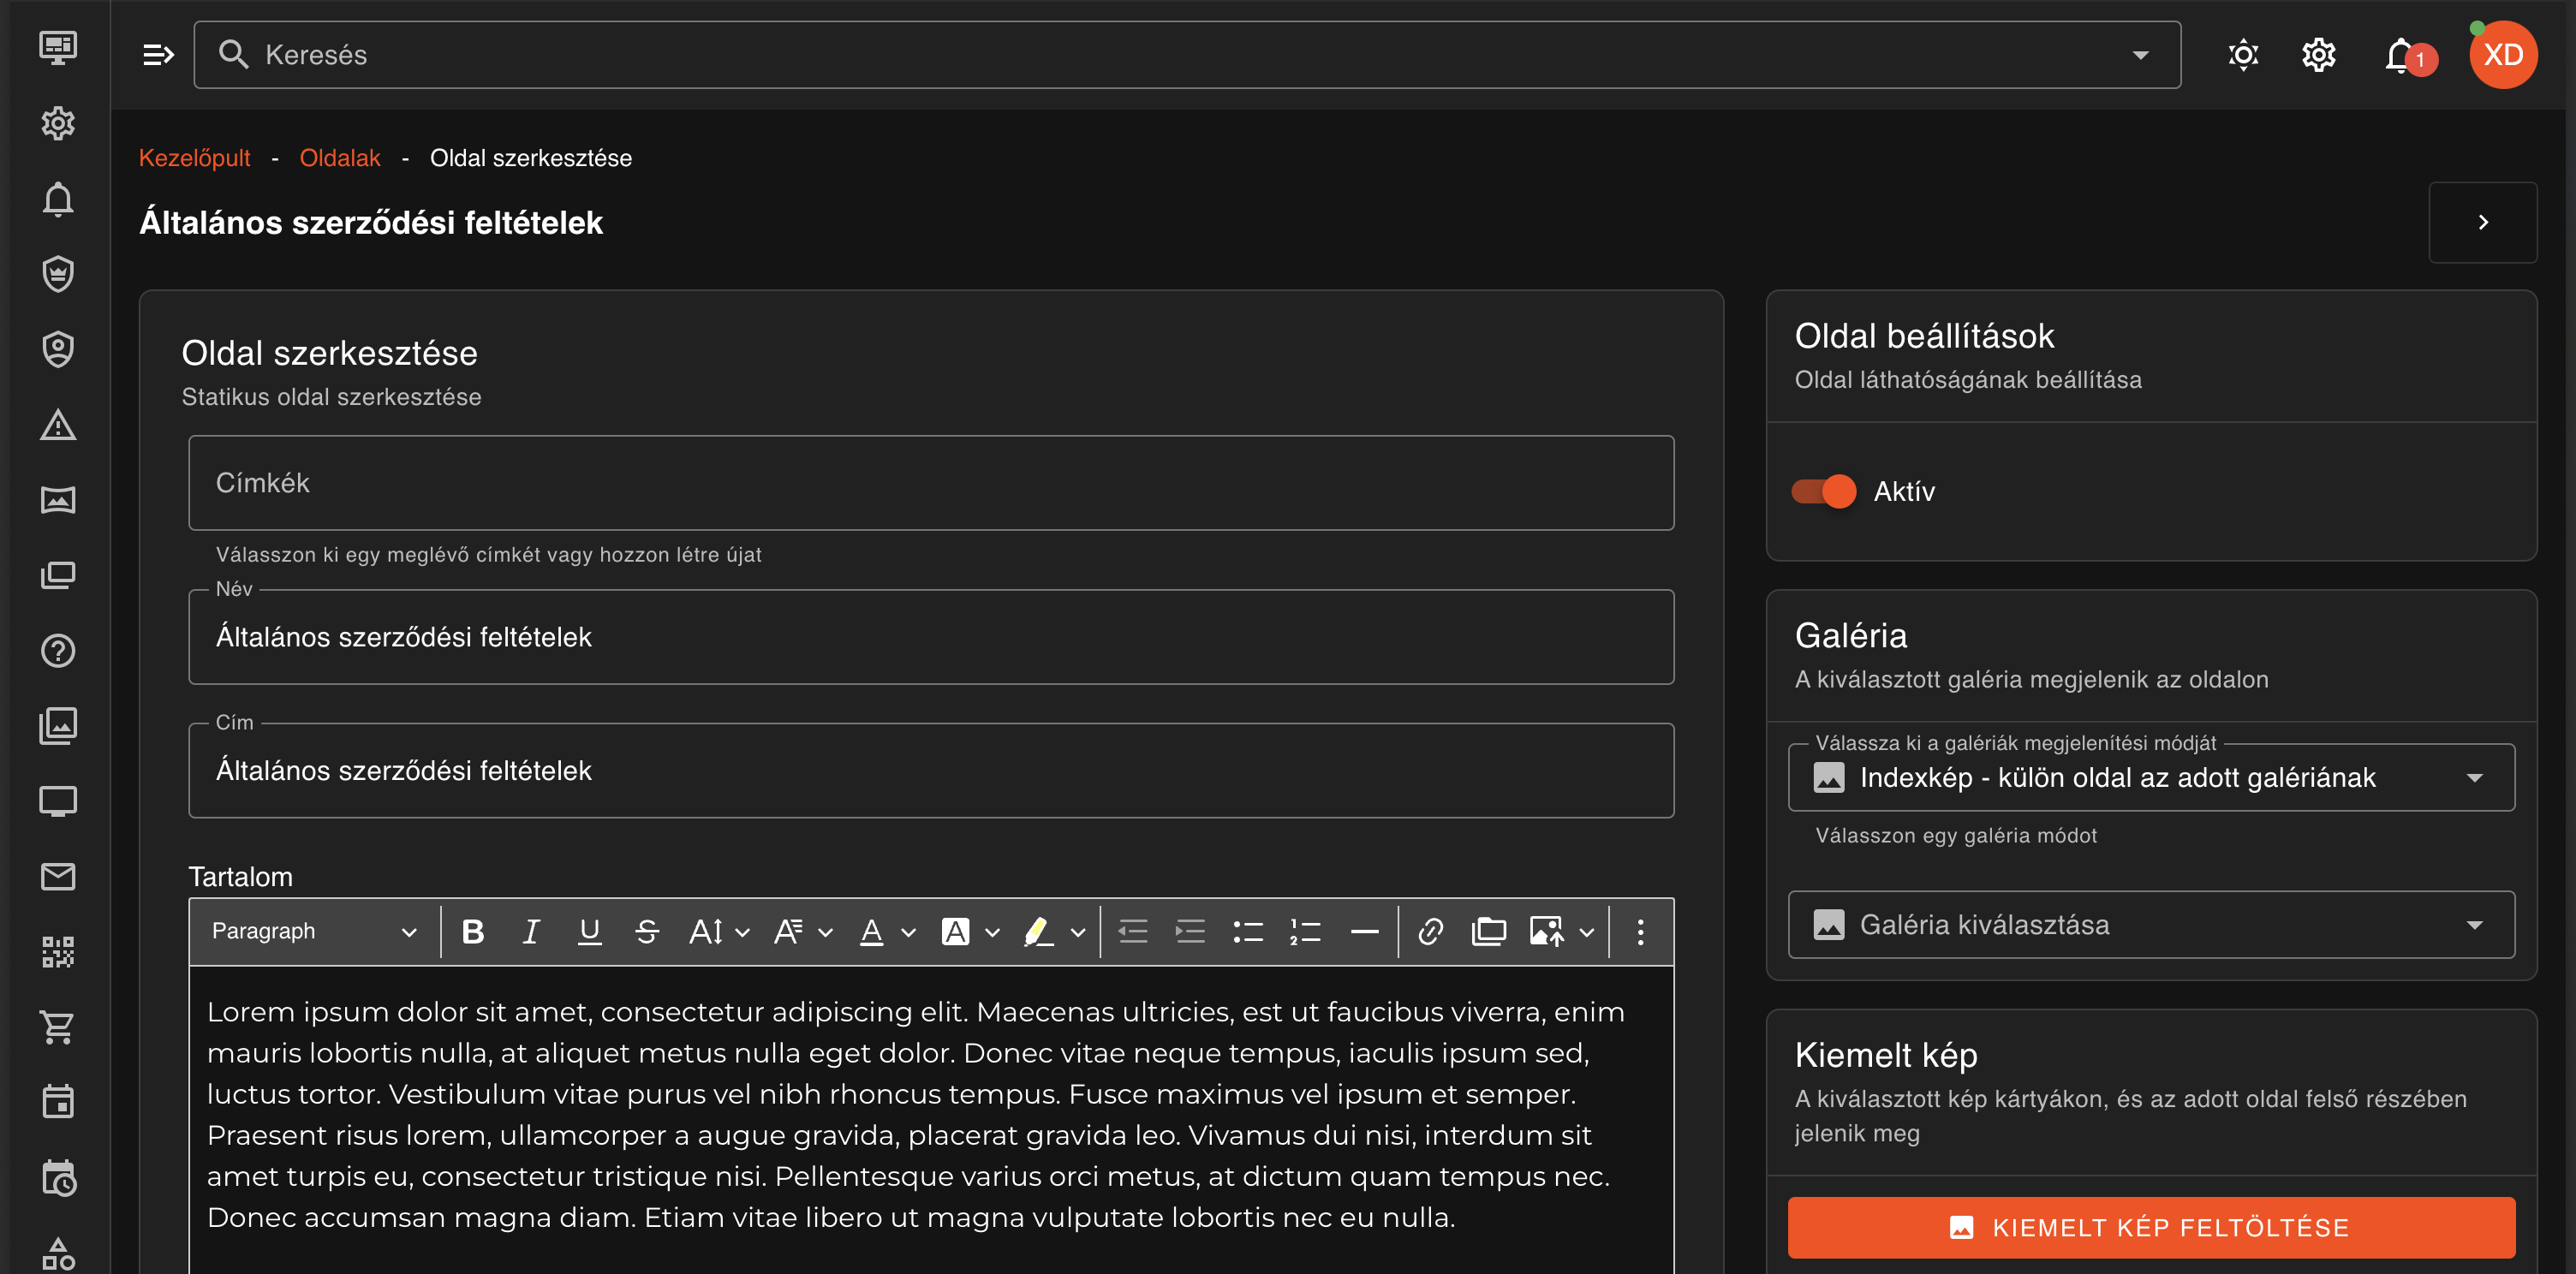Open the shopping cart sidebar icon
This screenshot has height=1274, width=2576.
(58, 1026)
